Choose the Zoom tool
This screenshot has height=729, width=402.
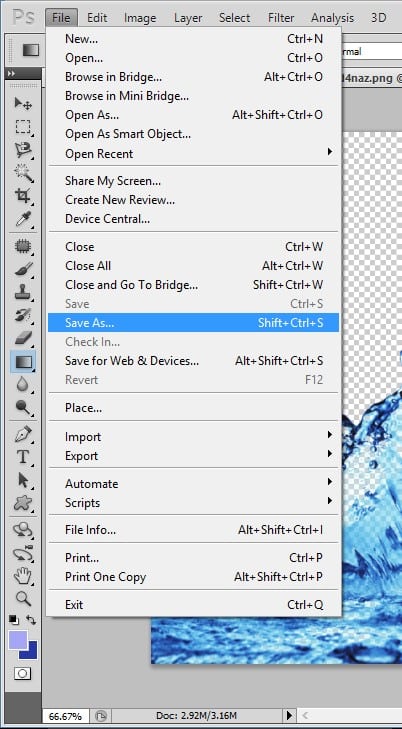(22, 598)
